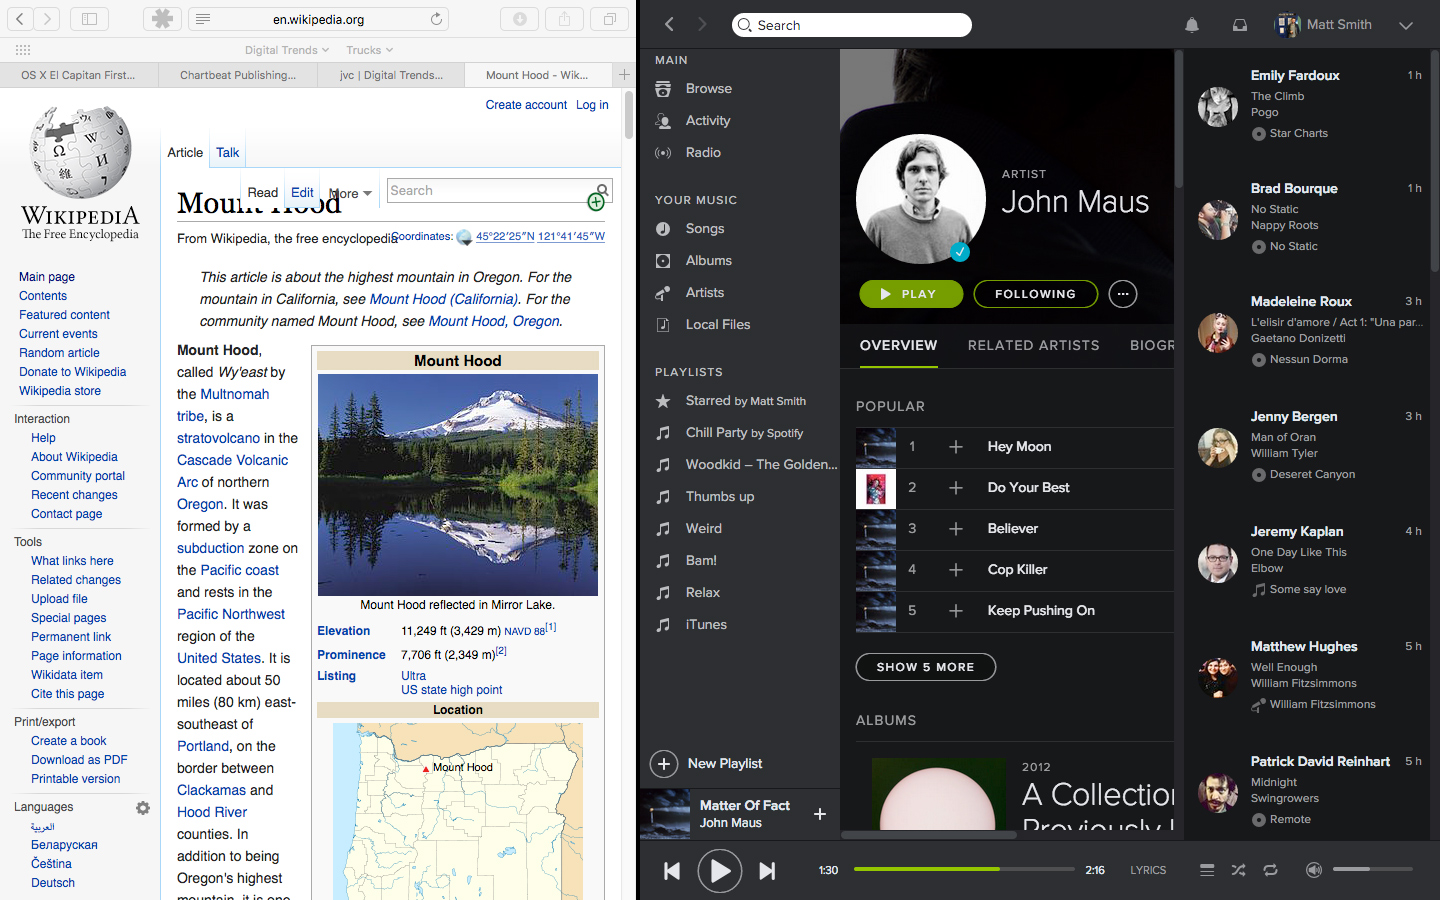Click the Safari back arrow button

tap(20, 18)
